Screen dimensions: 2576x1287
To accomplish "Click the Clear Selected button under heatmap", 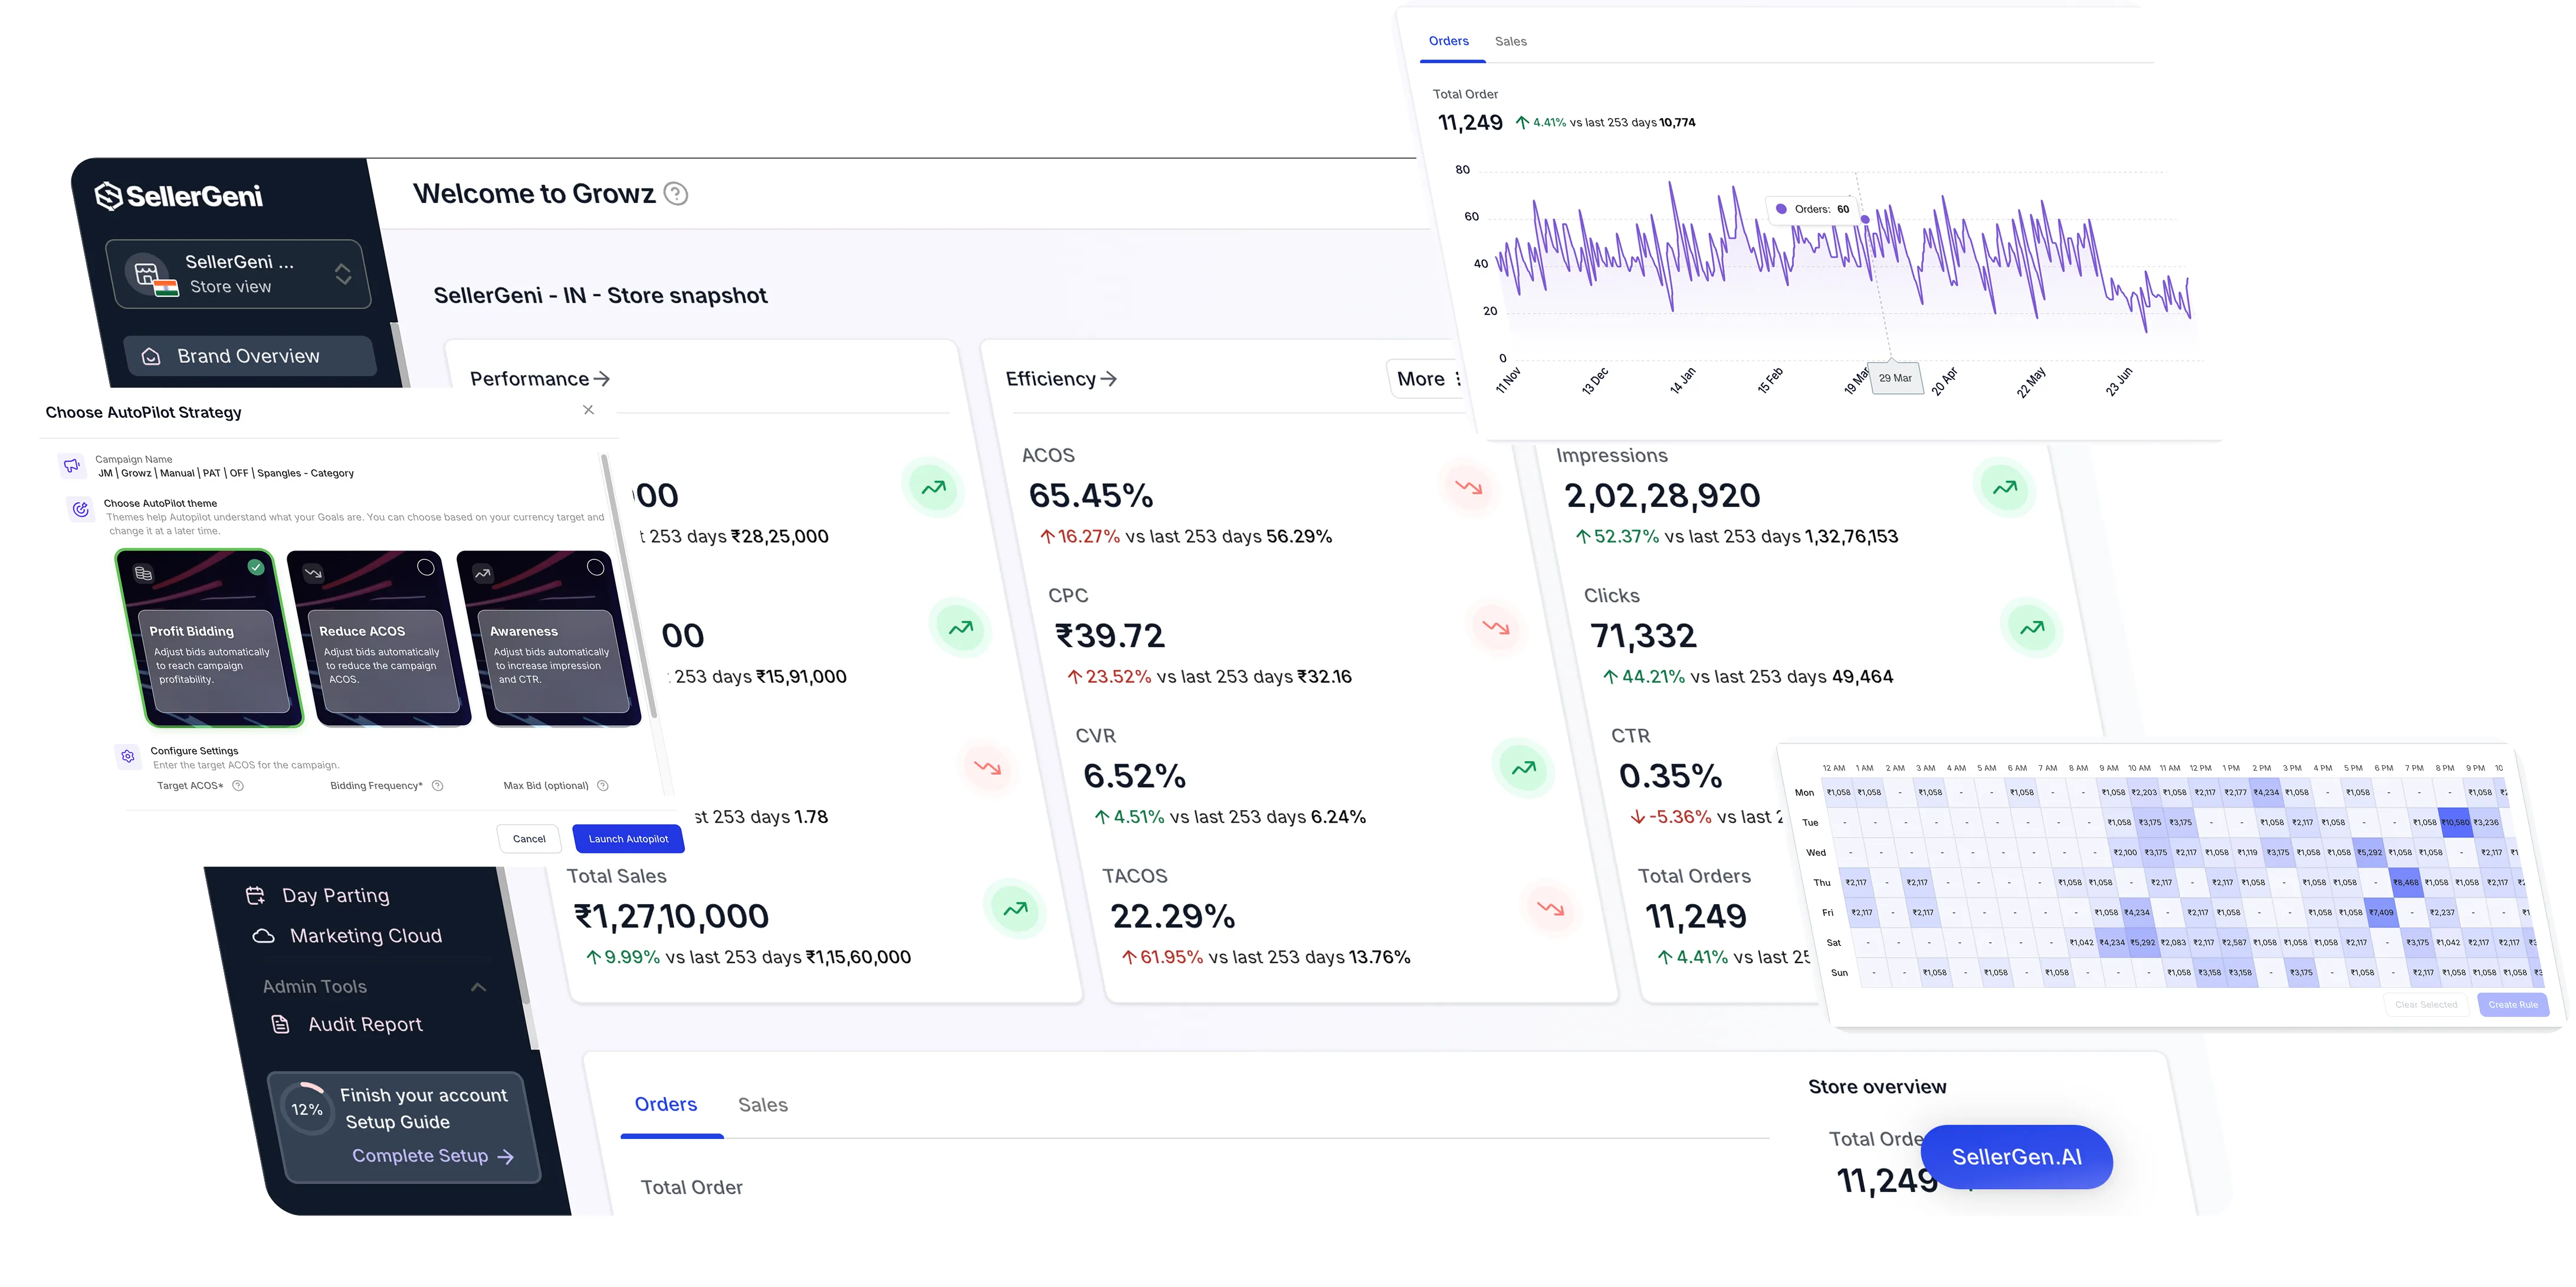I will pyautogui.click(x=2425, y=1005).
